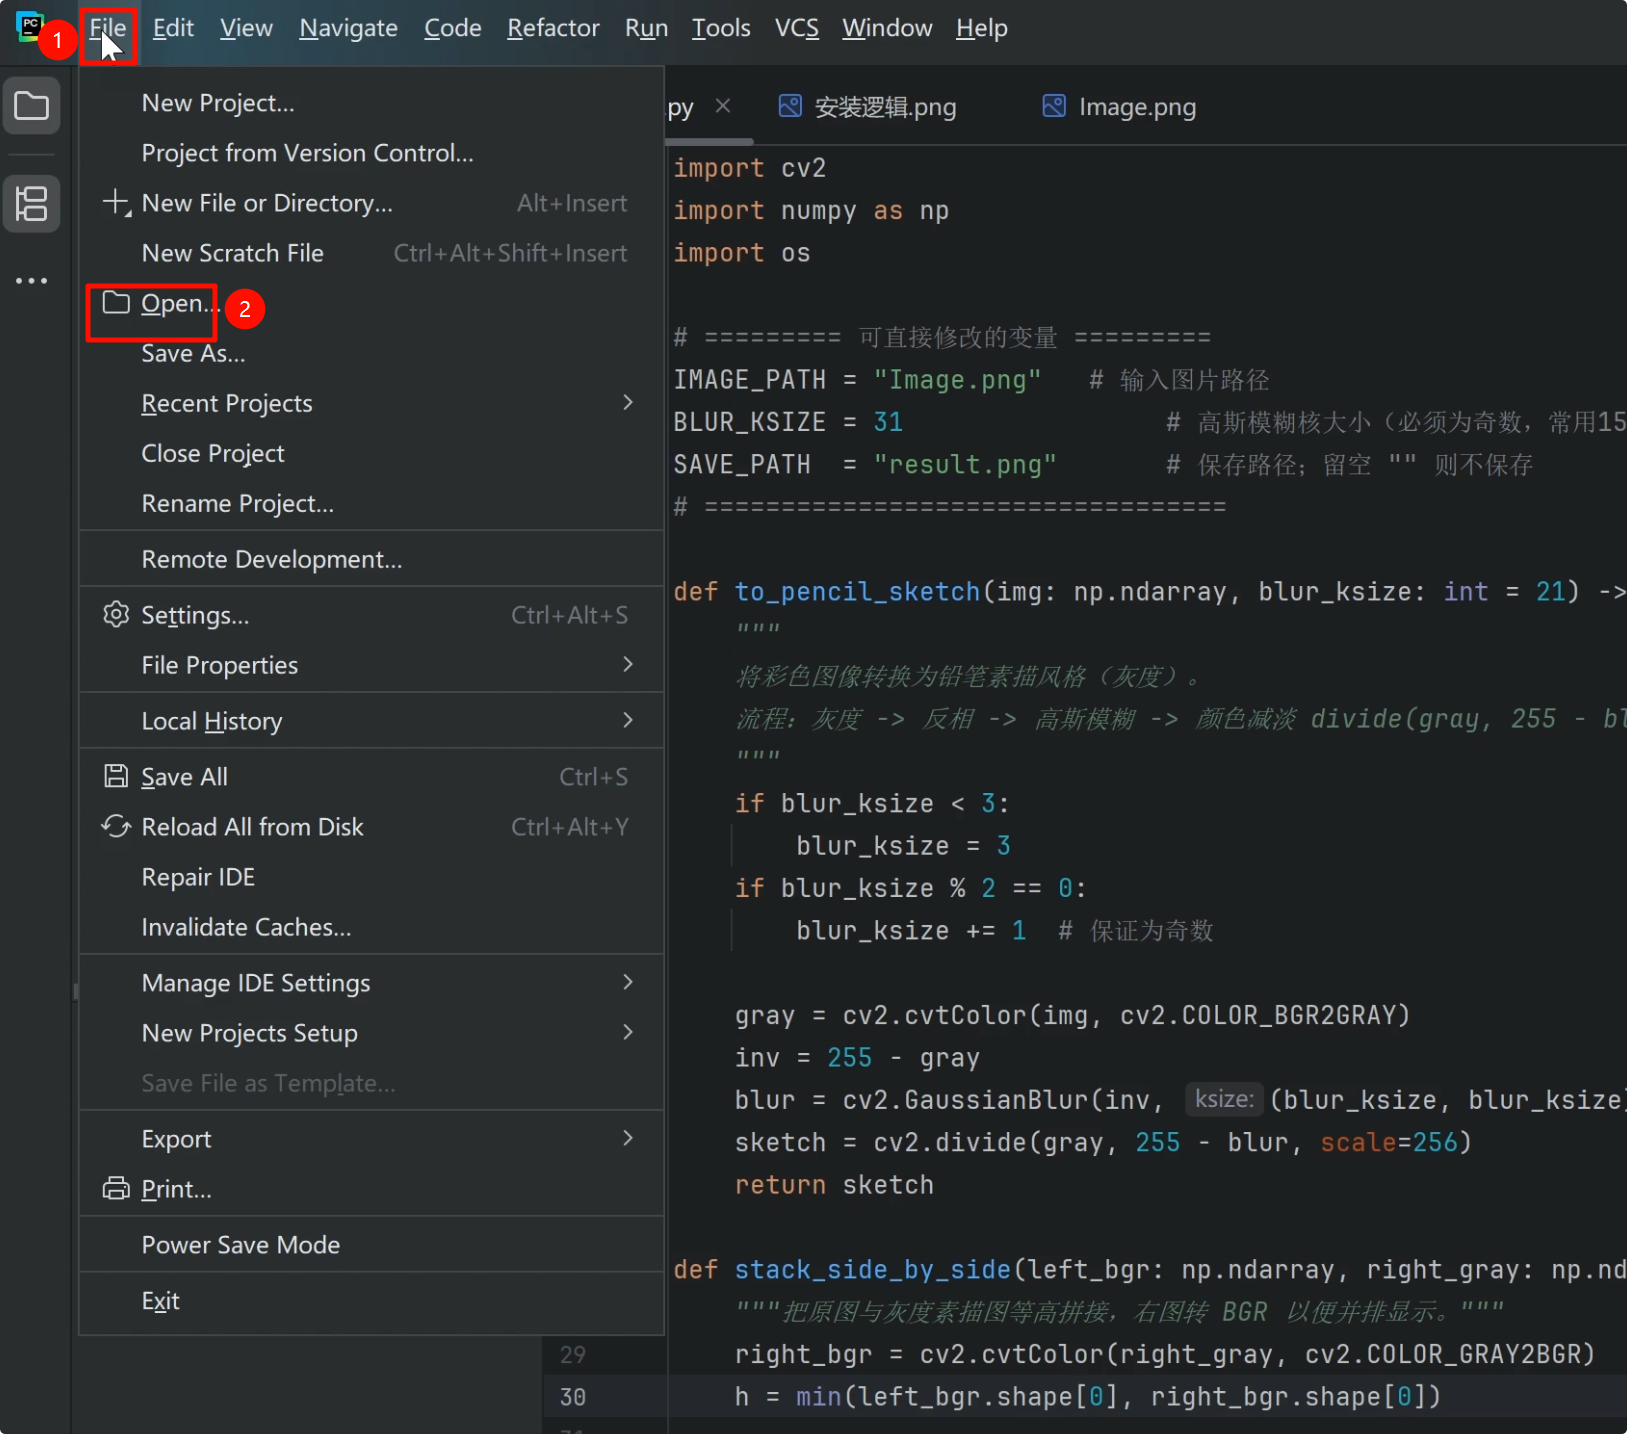Expand the Manage IDE Settings submenu arrow

coord(628,982)
